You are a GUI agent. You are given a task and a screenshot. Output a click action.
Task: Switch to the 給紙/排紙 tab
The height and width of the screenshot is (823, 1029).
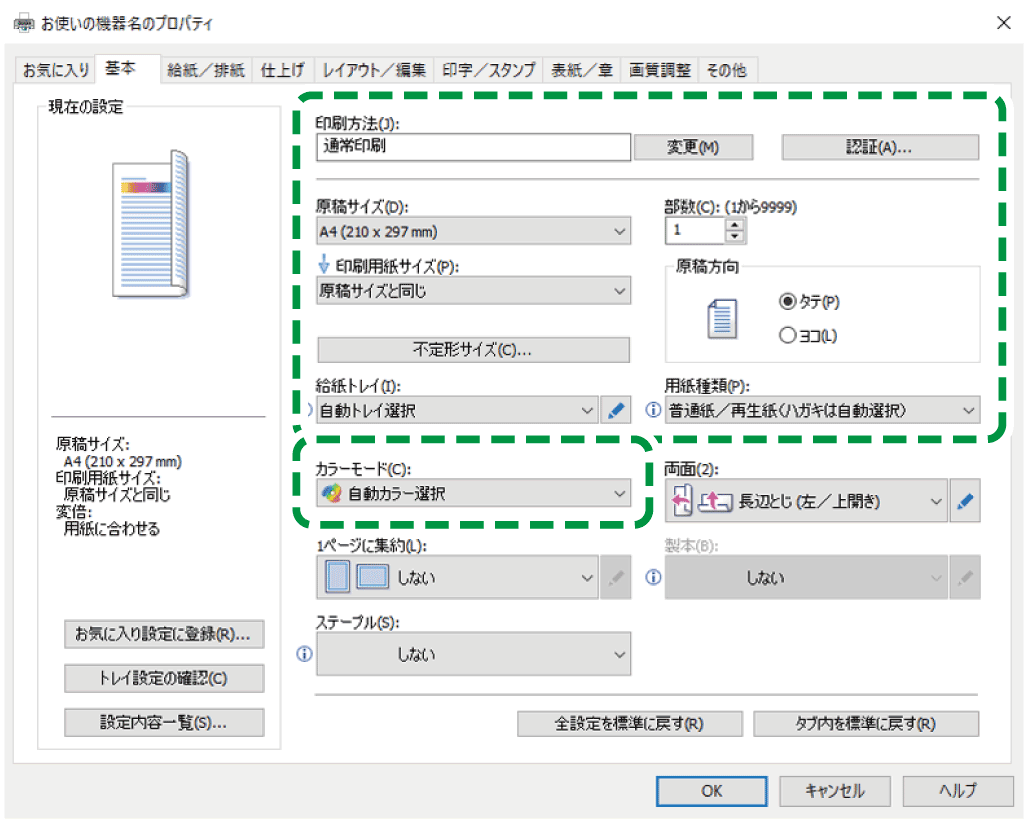click(x=206, y=70)
